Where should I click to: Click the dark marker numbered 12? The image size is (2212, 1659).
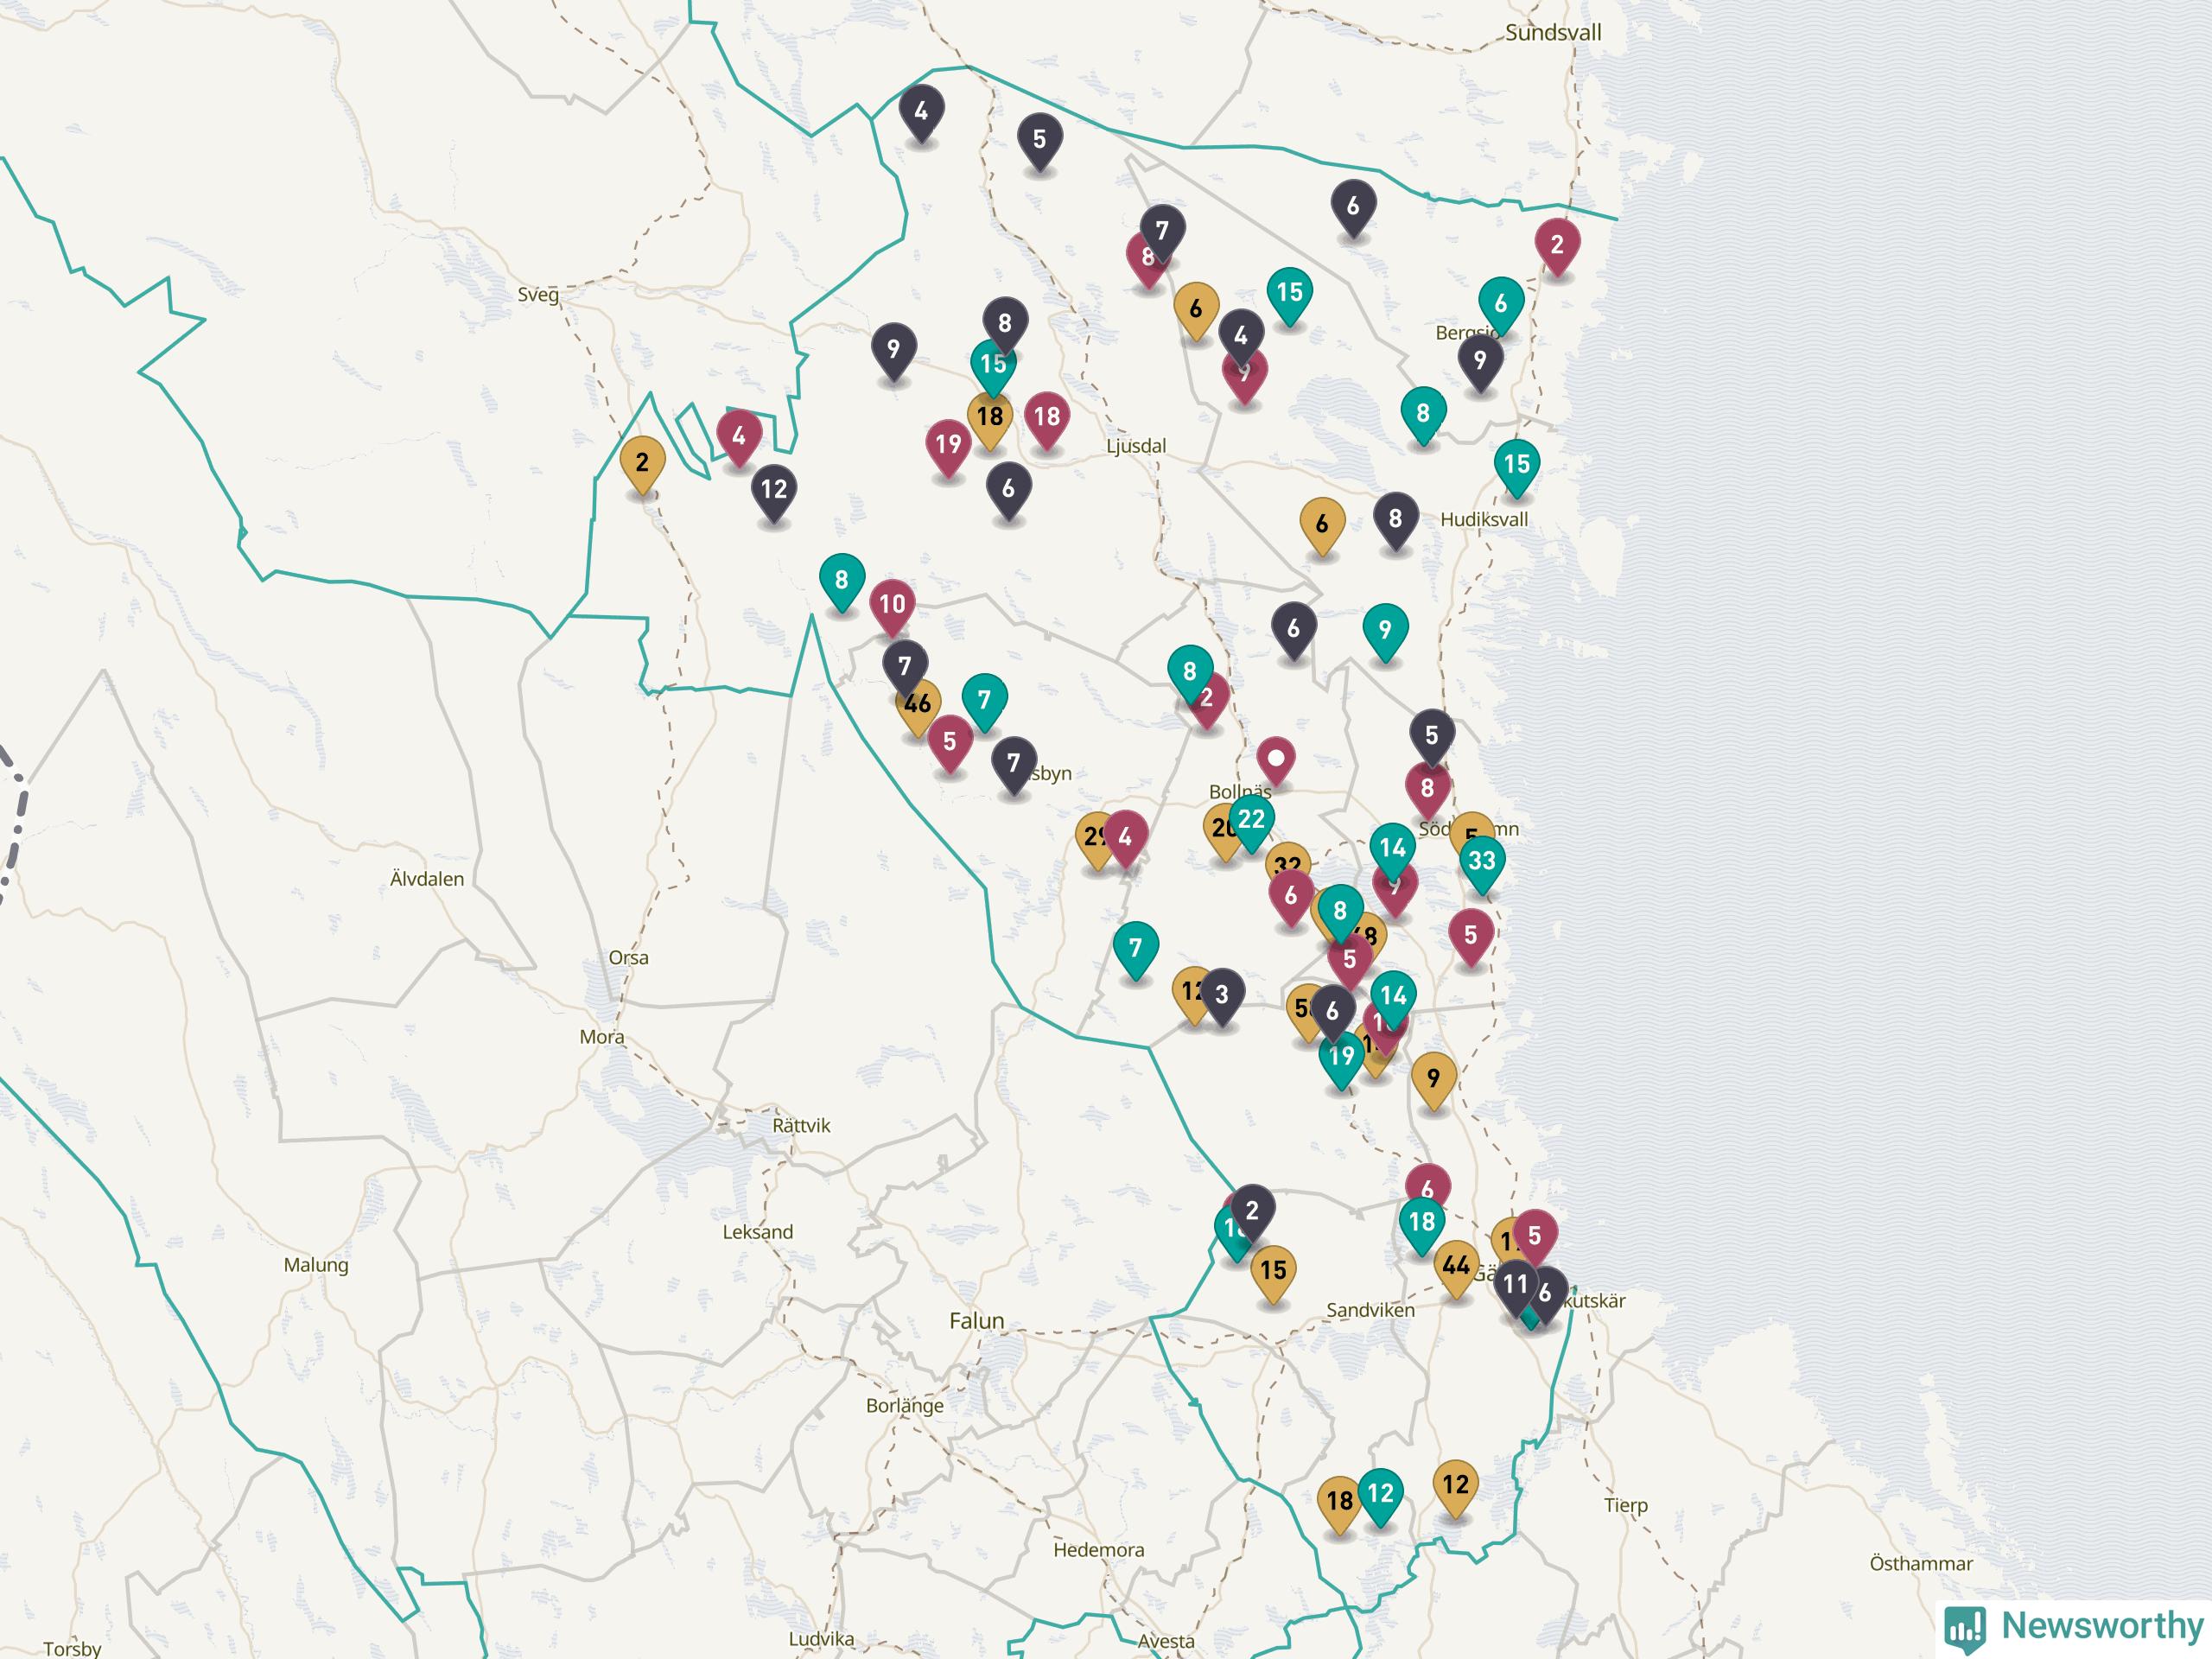pyautogui.click(x=774, y=489)
